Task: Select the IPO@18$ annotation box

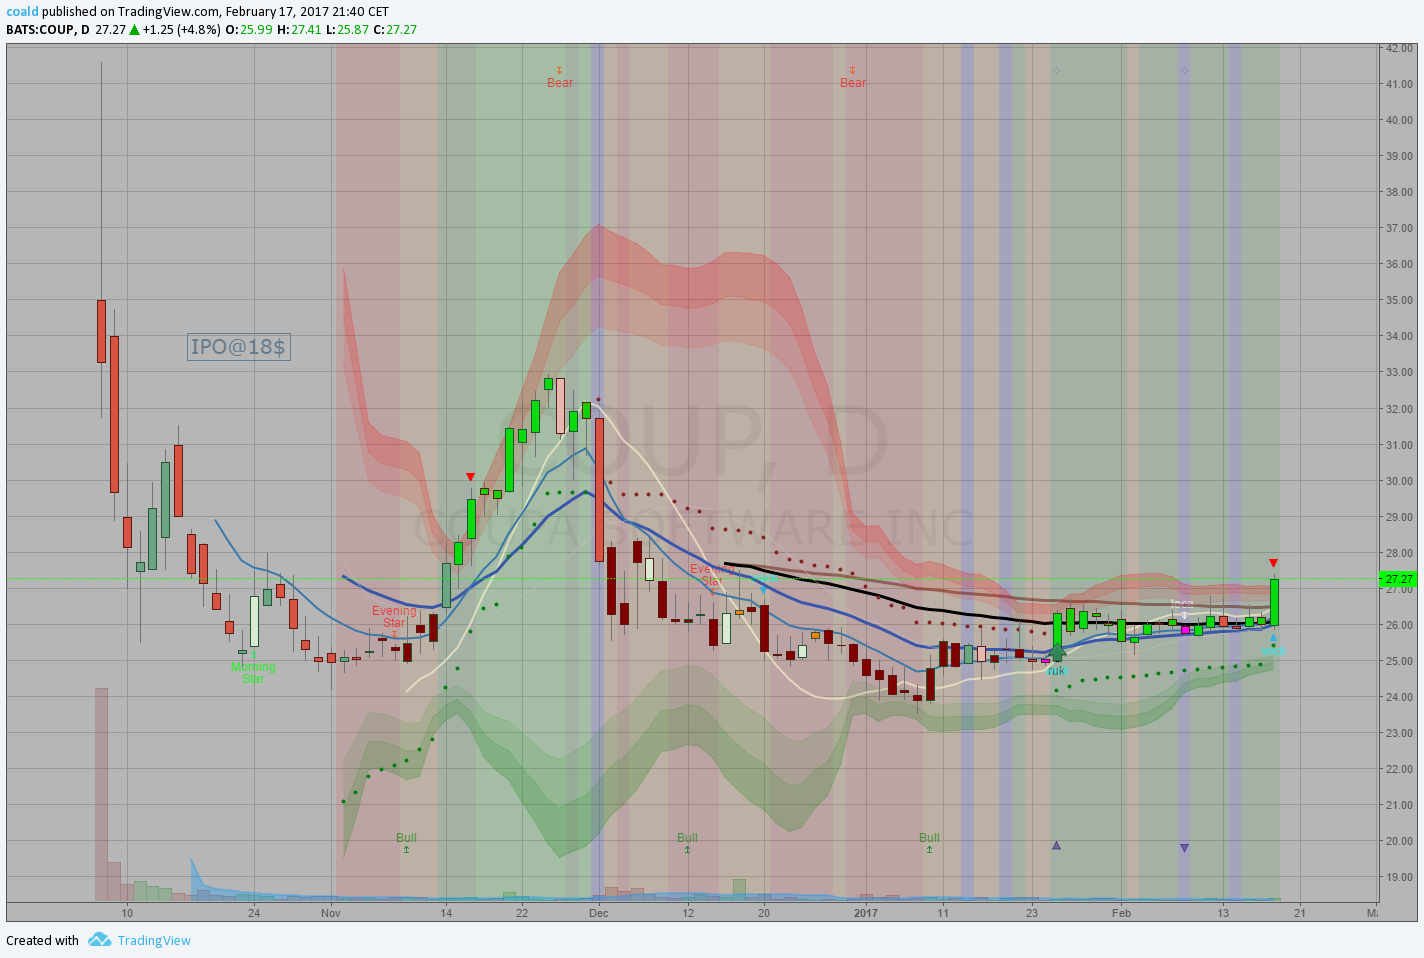Action: [238, 347]
